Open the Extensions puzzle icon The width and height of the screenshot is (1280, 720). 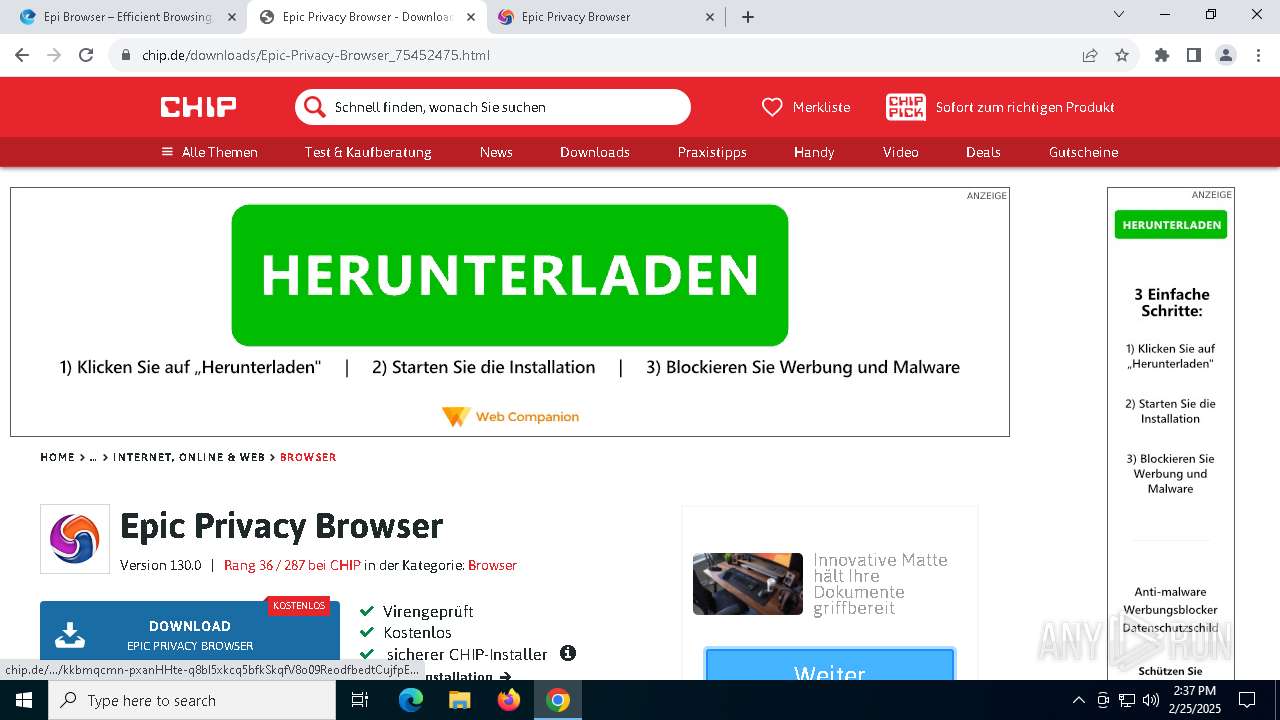pyautogui.click(x=1162, y=55)
